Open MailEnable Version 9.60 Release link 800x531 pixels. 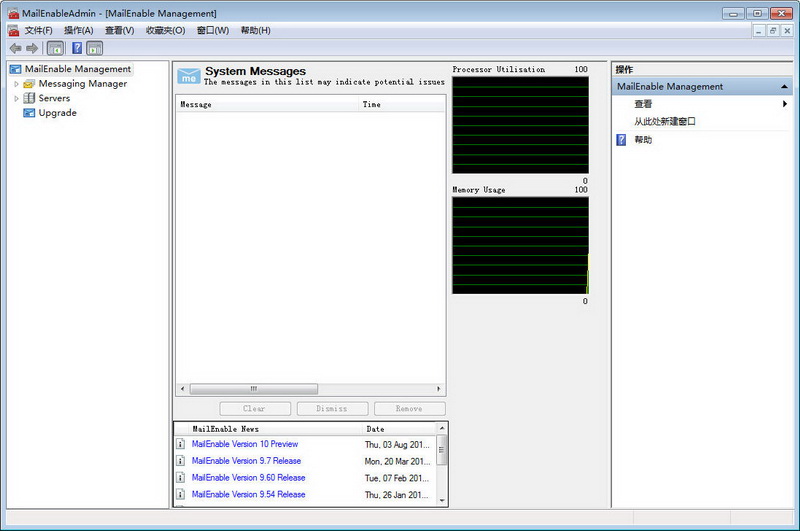click(x=248, y=478)
